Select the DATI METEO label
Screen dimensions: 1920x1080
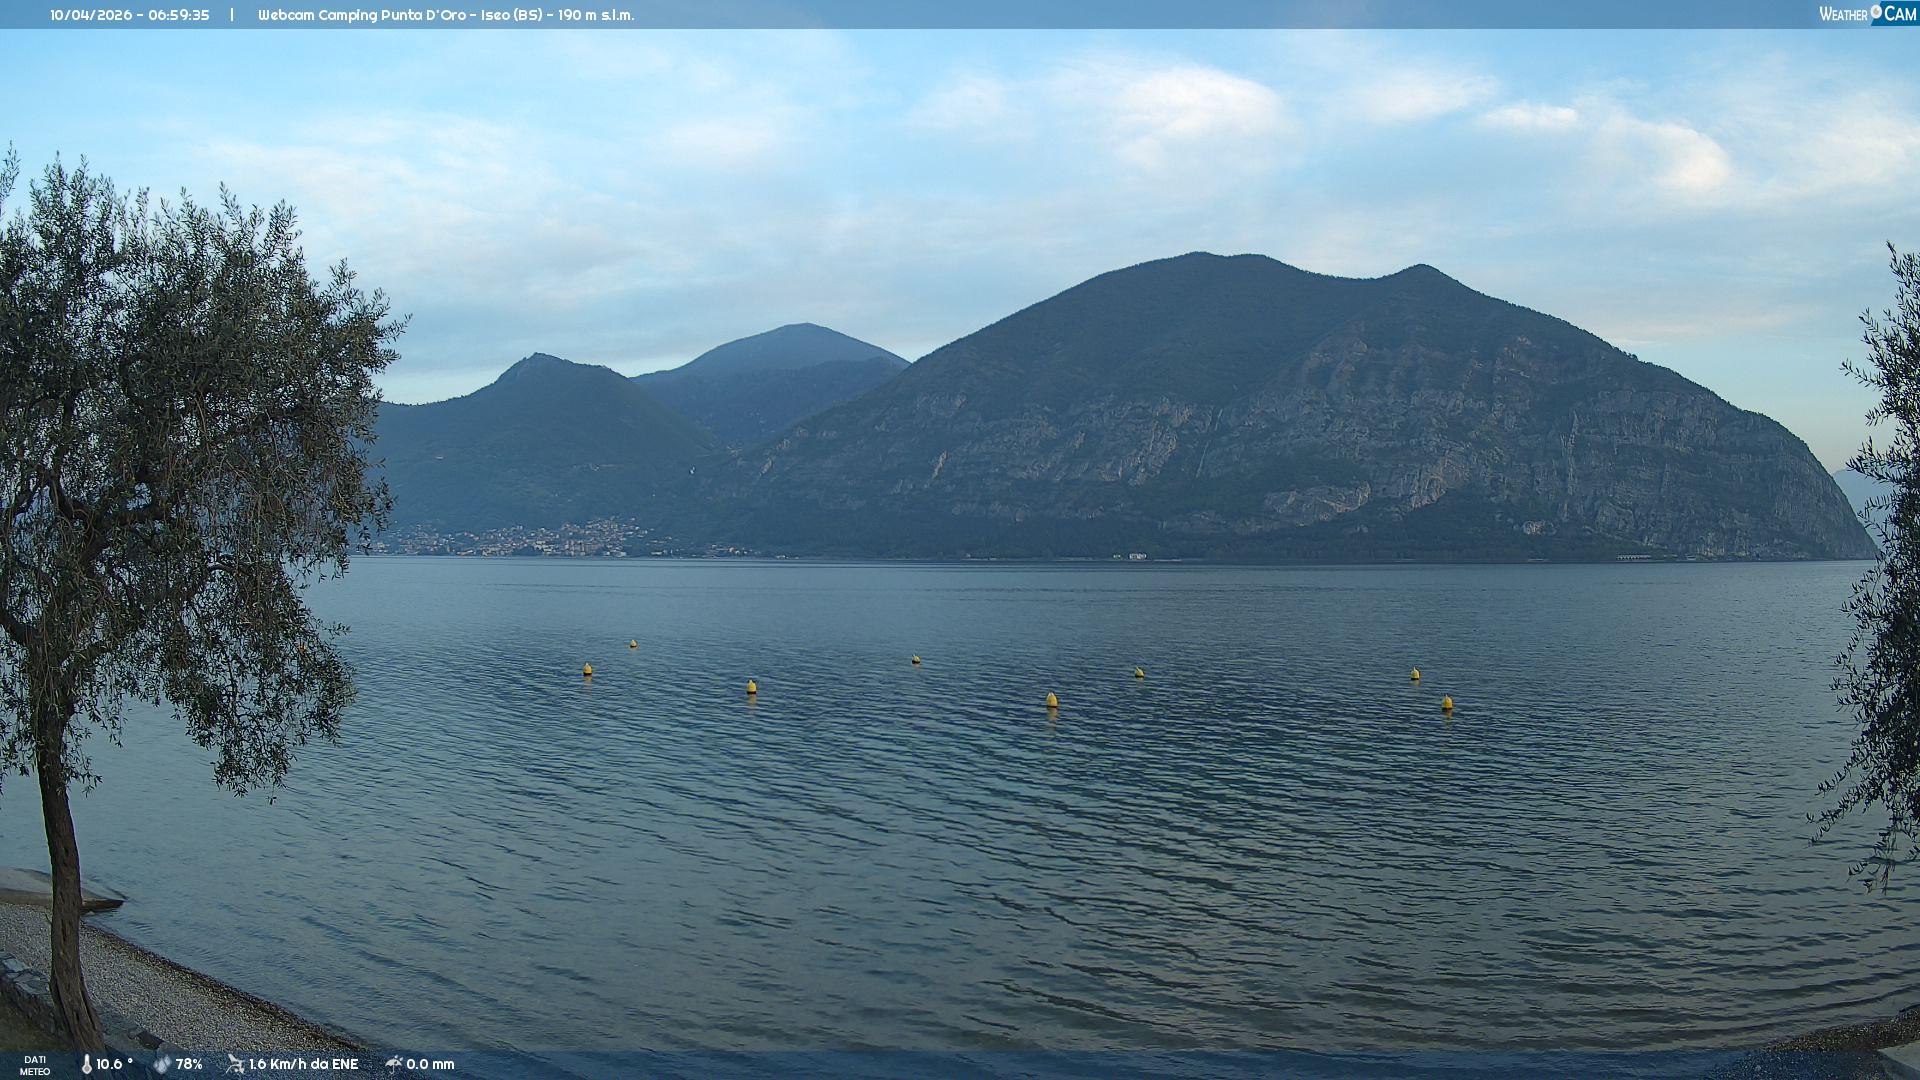coord(35,1065)
